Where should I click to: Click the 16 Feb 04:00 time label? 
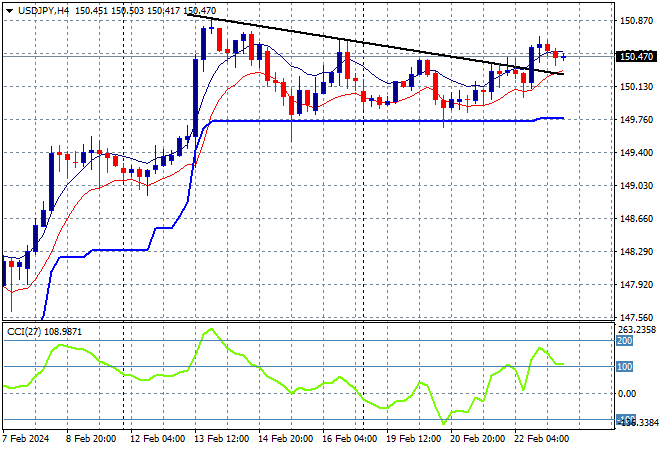(349, 439)
